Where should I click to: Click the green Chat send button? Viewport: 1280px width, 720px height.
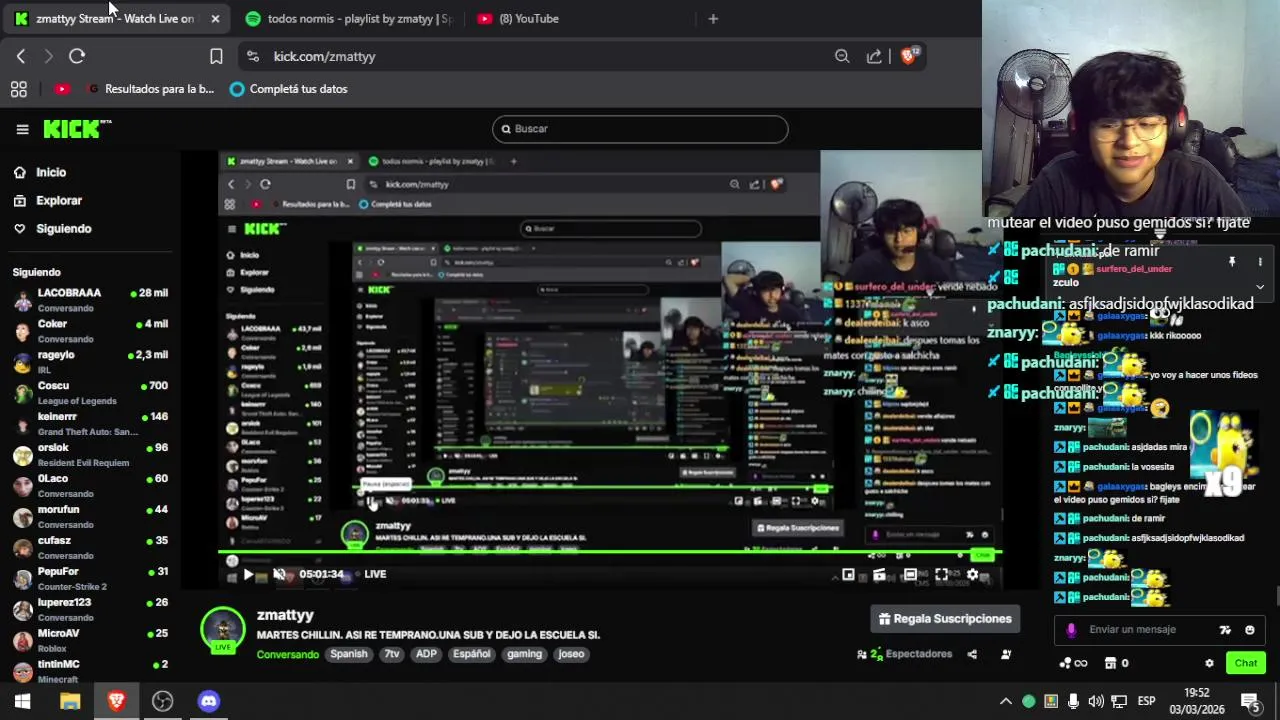click(x=1246, y=663)
